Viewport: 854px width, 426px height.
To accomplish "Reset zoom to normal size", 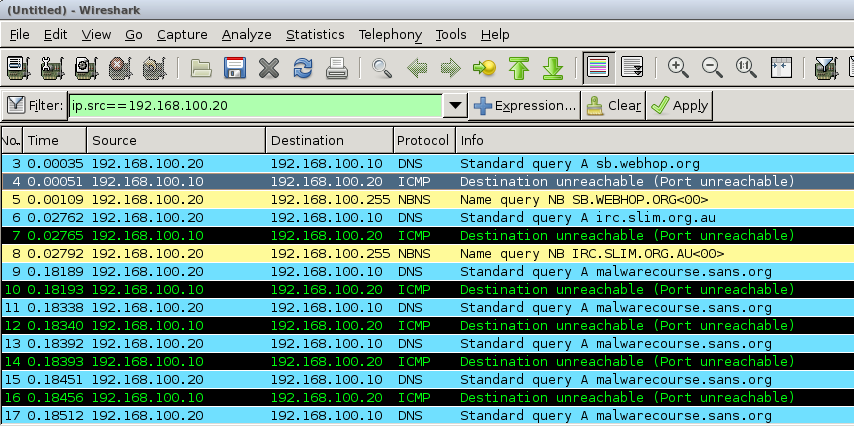I will 746,68.
